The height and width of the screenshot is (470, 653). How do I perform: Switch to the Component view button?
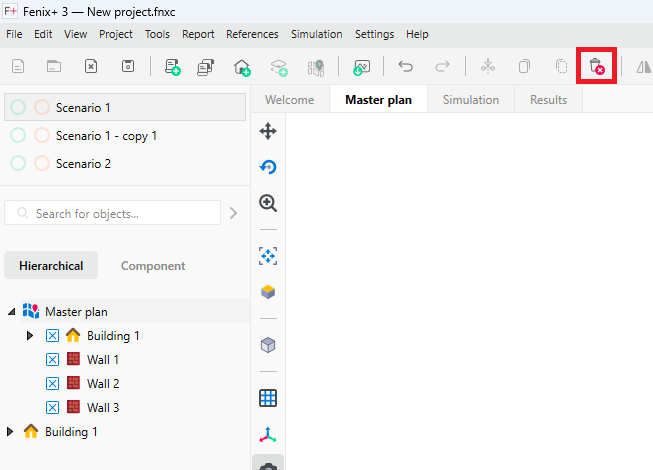[153, 266]
